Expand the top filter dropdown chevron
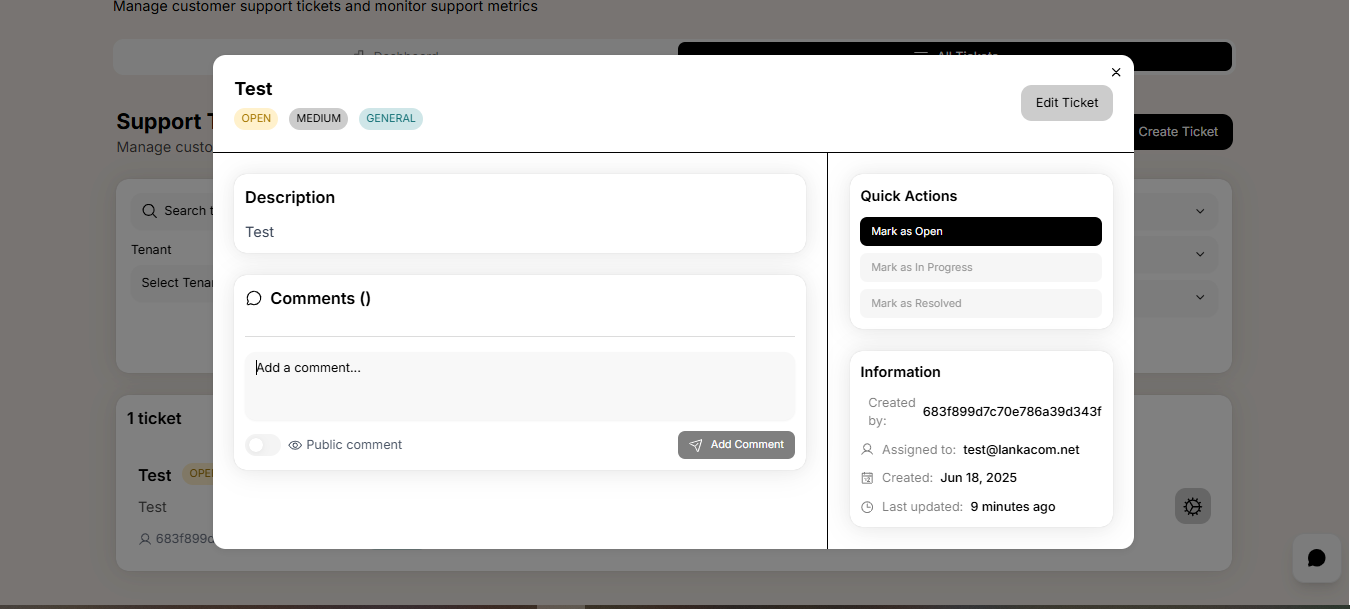 pyautogui.click(x=1200, y=211)
